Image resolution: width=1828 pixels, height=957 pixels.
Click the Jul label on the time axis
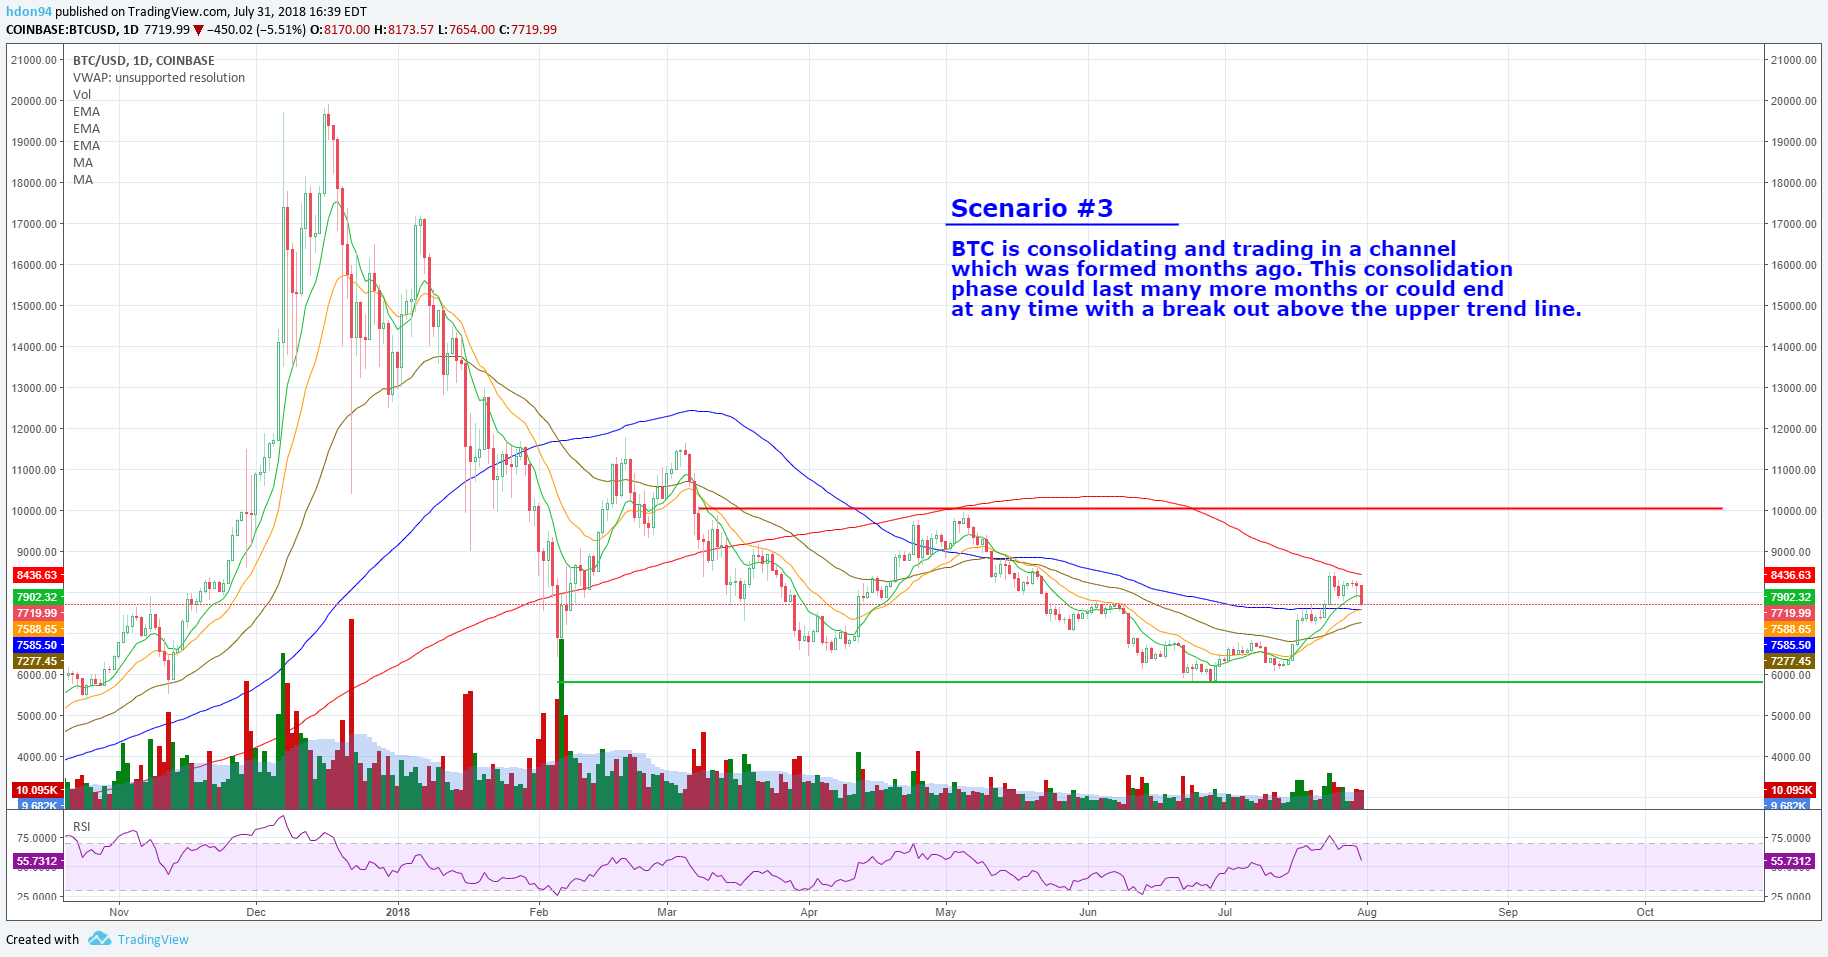point(1224,912)
